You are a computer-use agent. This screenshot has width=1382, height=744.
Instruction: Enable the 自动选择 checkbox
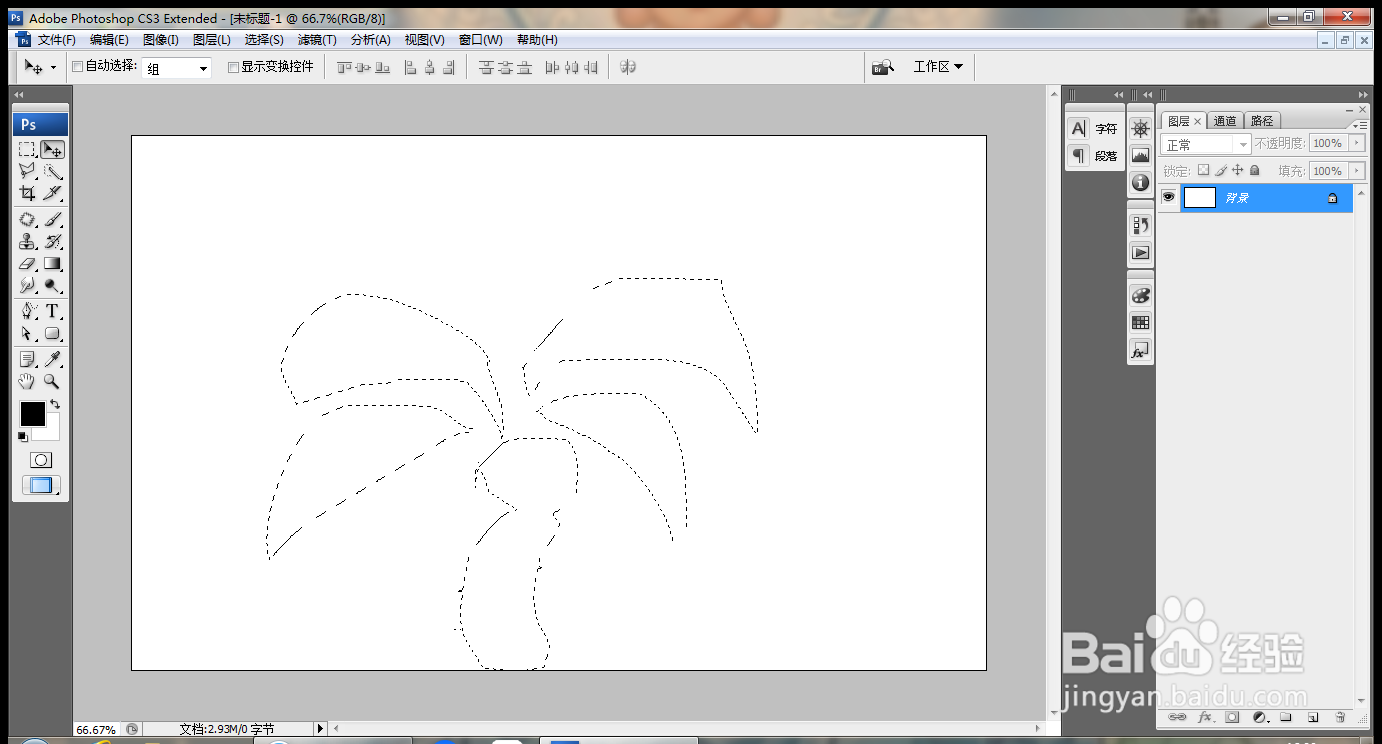pyautogui.click(x=78, y=67)
